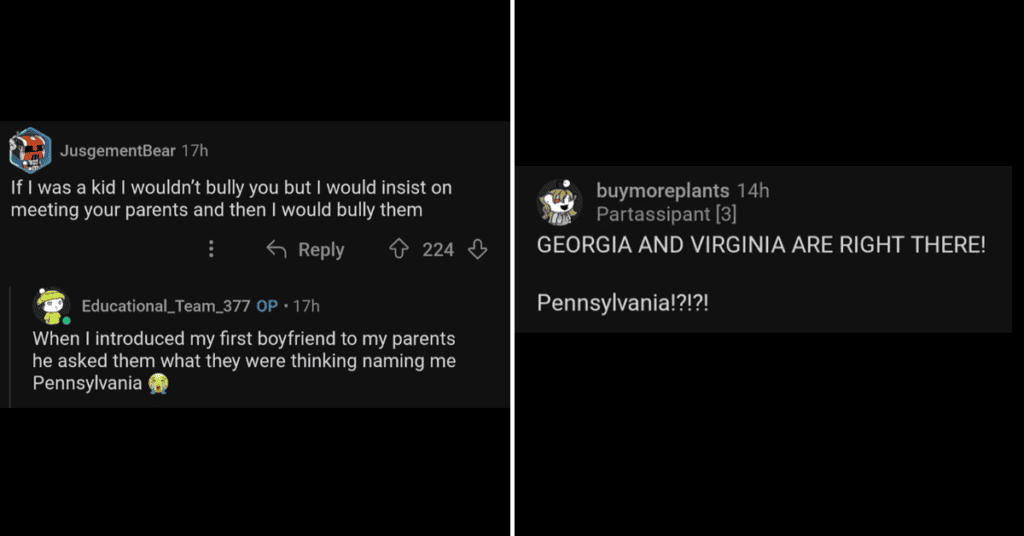The image size is (1024, 536).
Task: Click the blue OP badge
Action: tap(267, 306)
